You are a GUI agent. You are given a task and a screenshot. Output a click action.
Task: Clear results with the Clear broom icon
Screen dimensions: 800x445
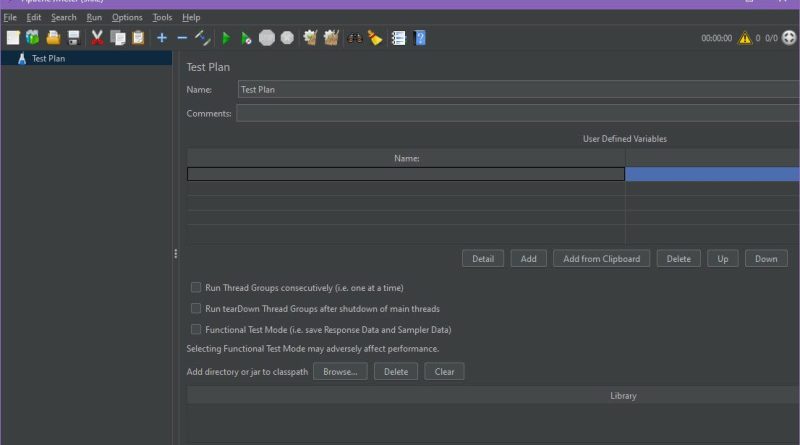pyautogui.click(x=310, y=38)
